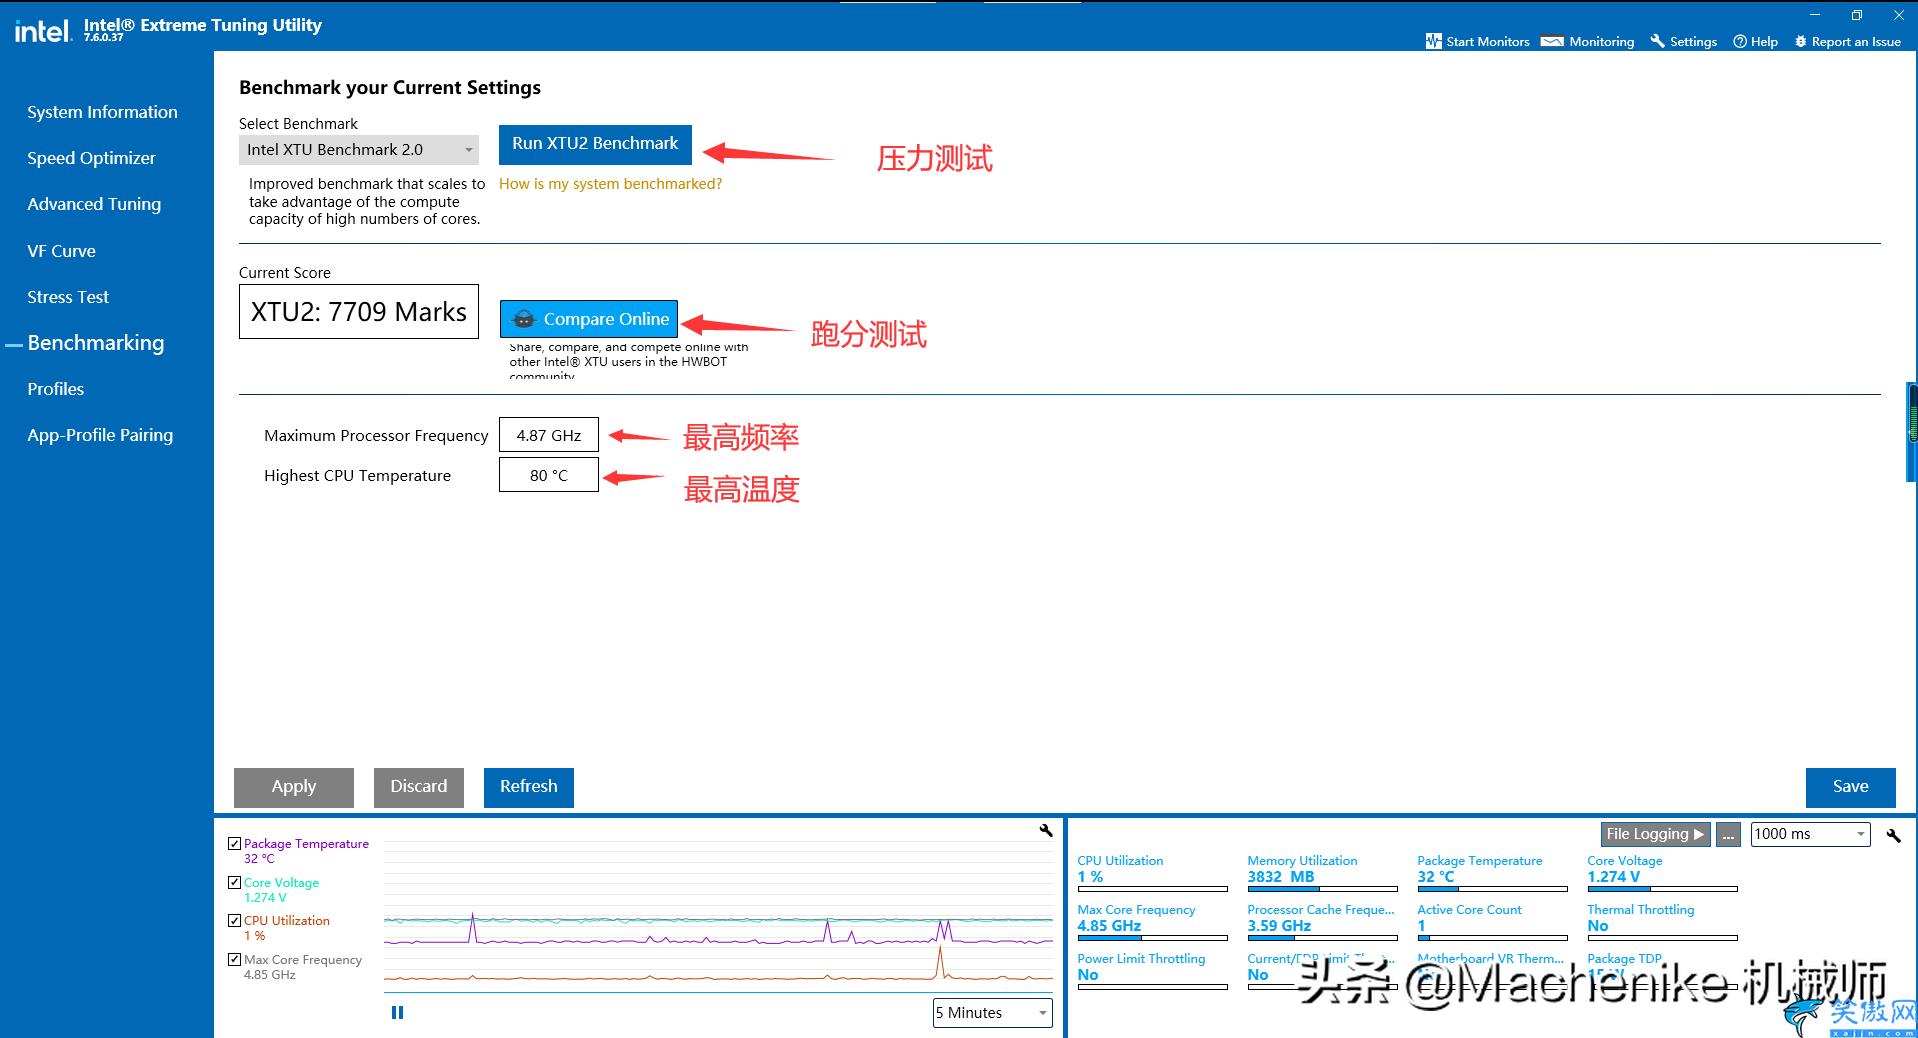
Task: Open Speed Optimizer section
Action: [x=91, y=158]
